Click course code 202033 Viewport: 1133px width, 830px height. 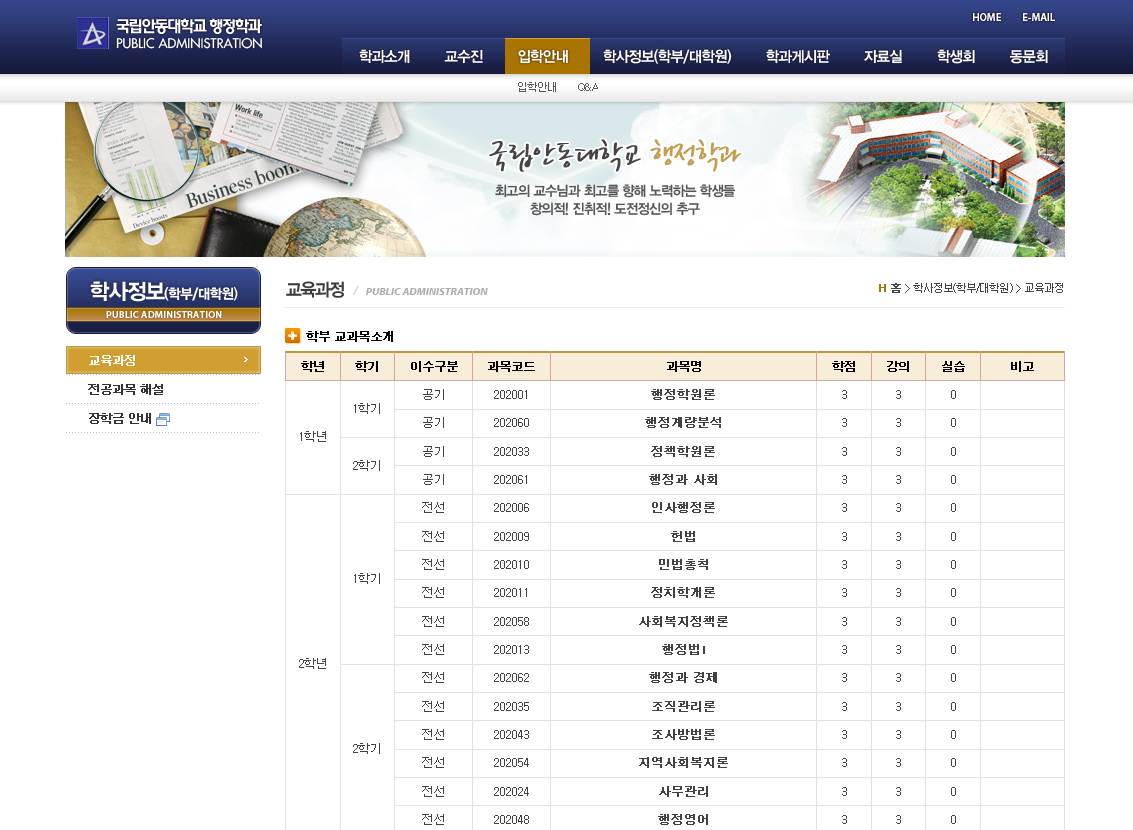click(x=511, y=452)
